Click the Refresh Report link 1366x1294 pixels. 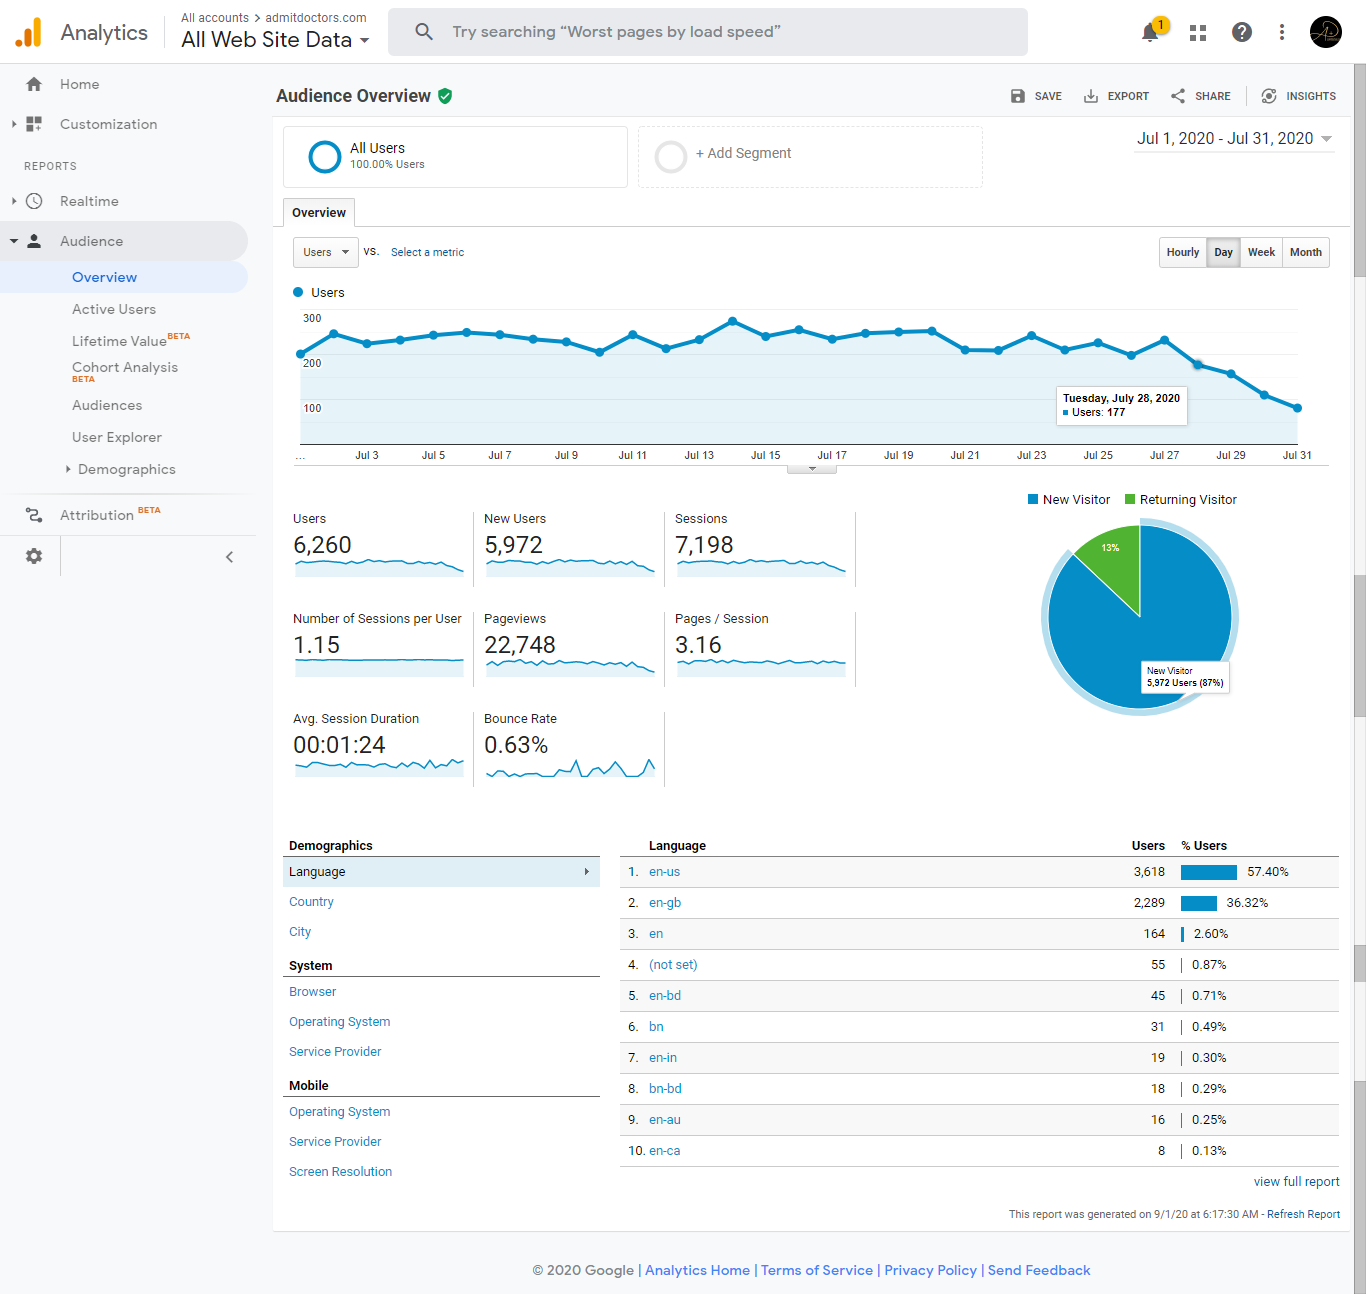[x=1303, y=1214]
